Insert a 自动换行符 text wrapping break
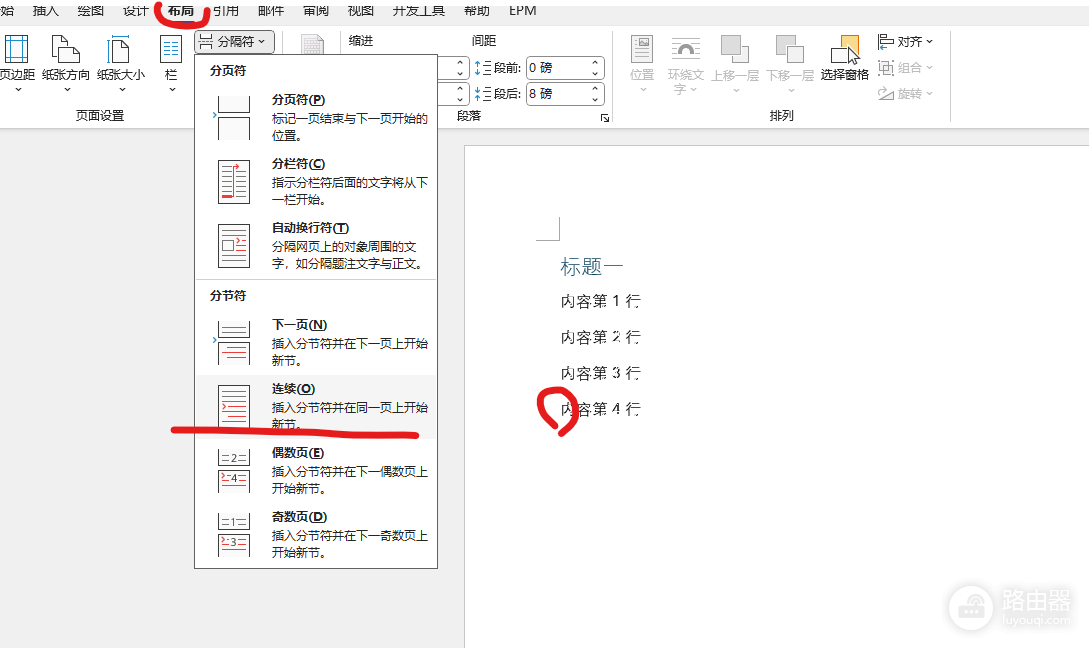 [316, 245]
